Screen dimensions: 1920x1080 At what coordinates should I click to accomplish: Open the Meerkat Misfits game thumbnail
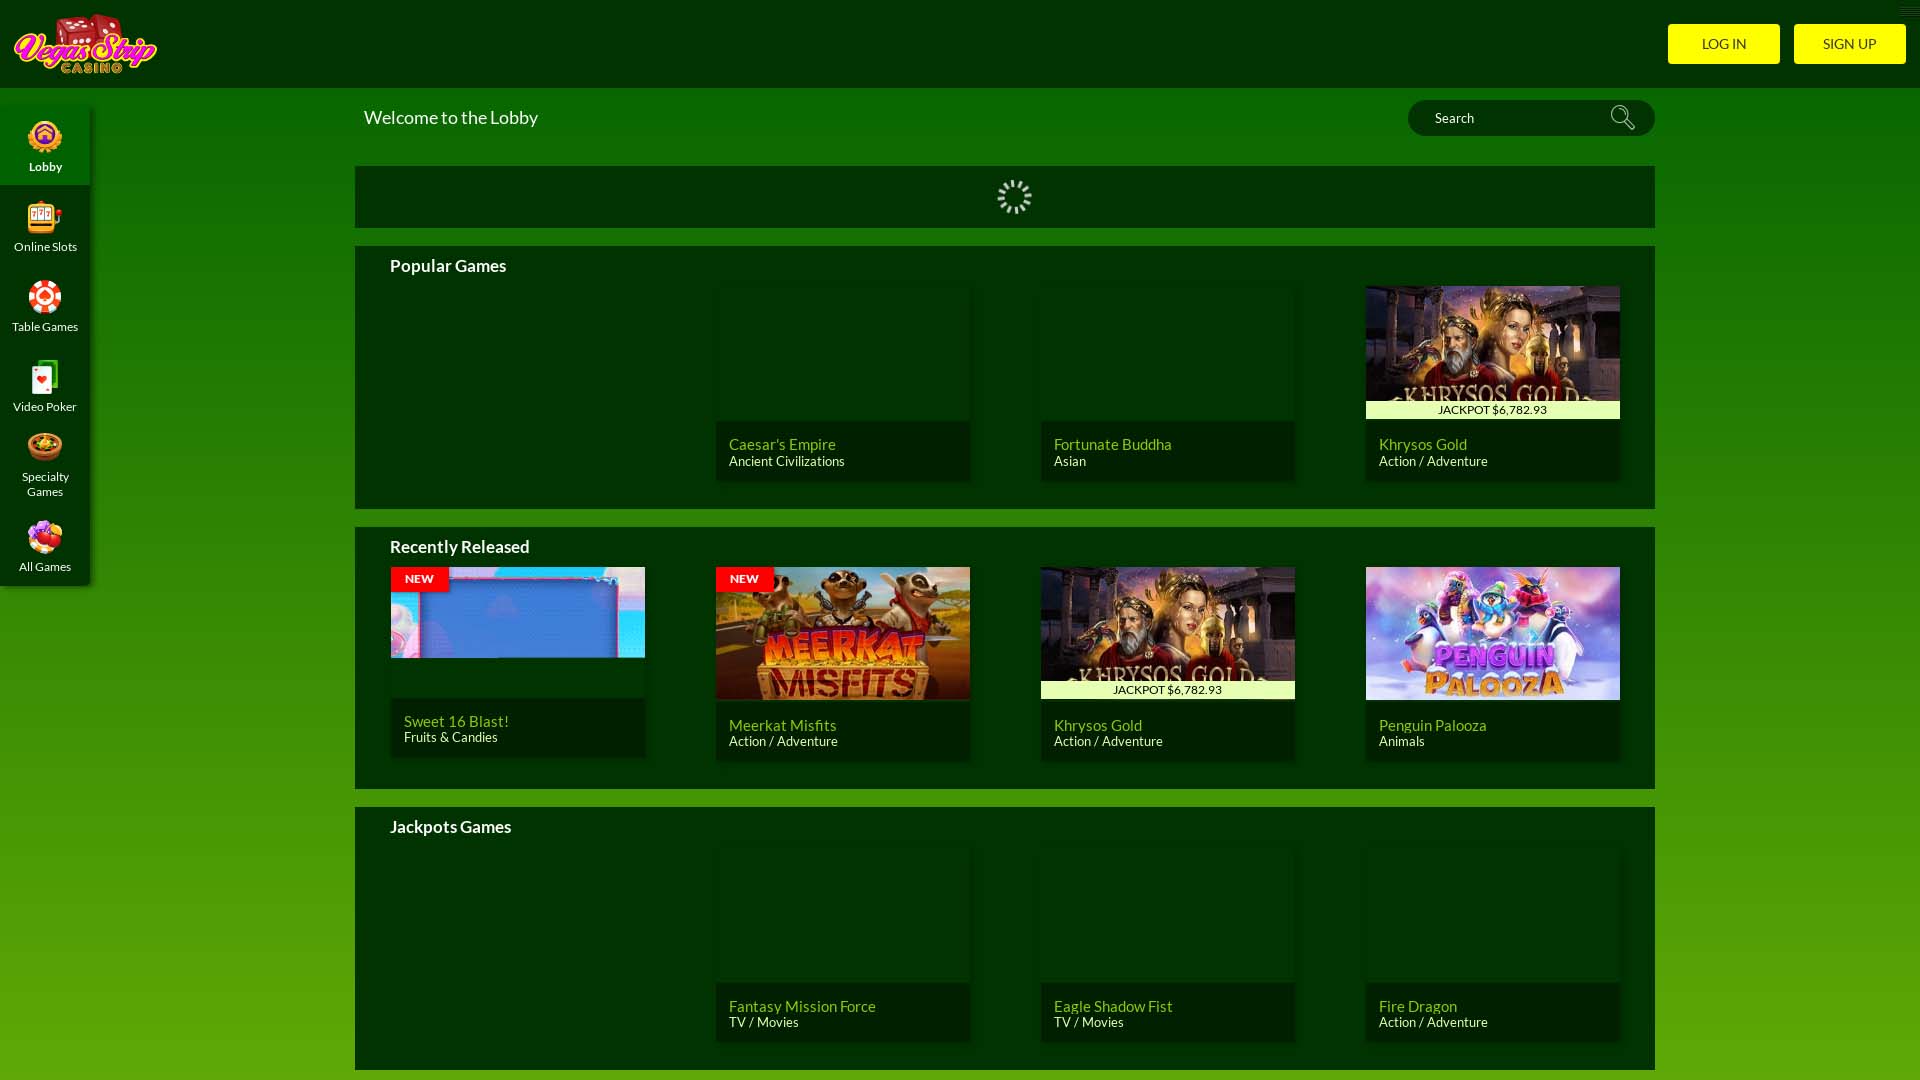coord(842,633)
